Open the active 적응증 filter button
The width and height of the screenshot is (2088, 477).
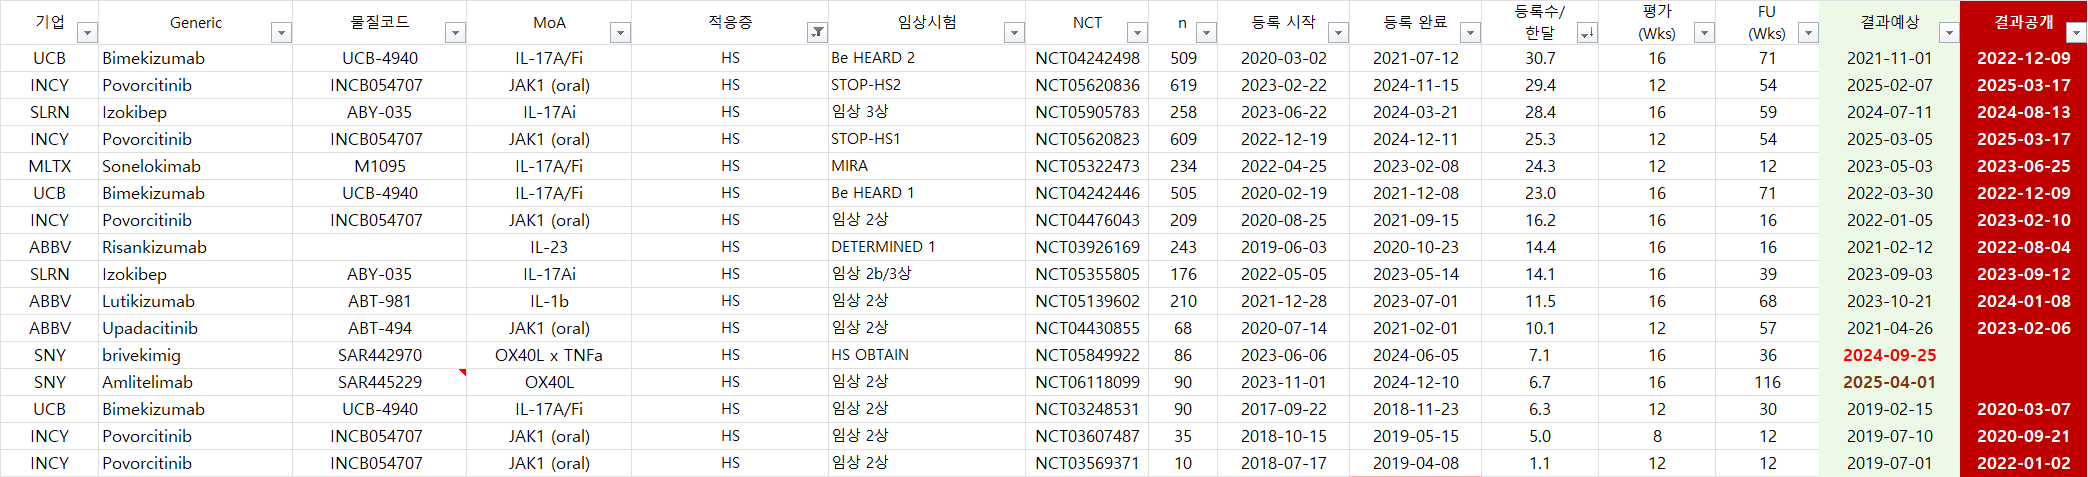(x=818, y=33)
